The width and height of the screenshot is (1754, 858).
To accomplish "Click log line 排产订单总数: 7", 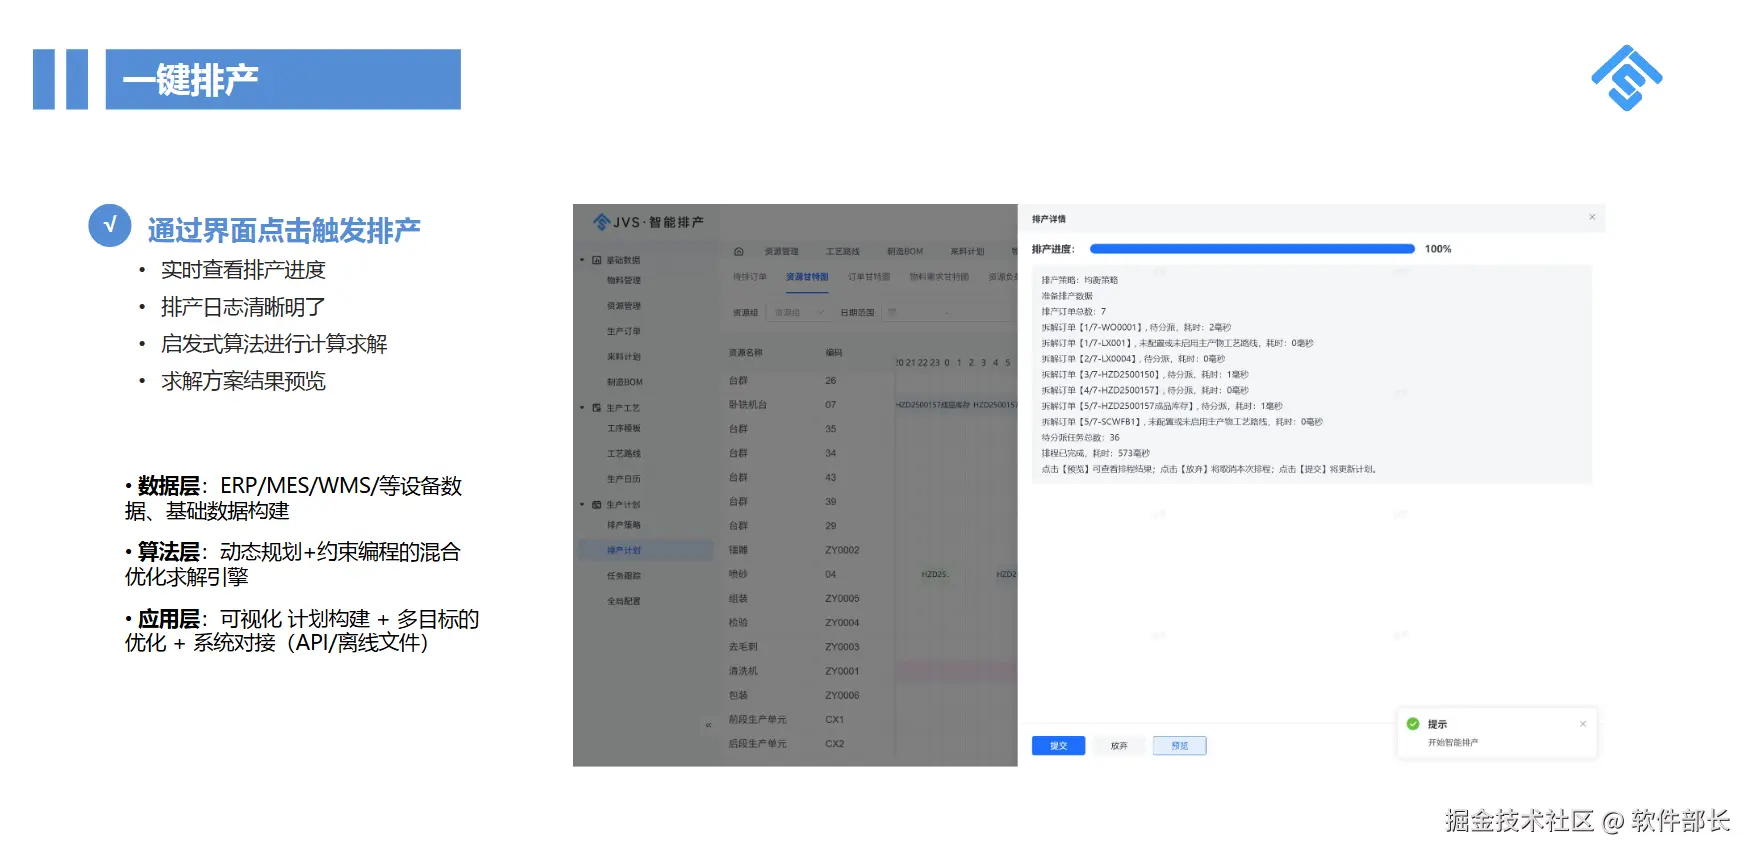I will 1074,312.
